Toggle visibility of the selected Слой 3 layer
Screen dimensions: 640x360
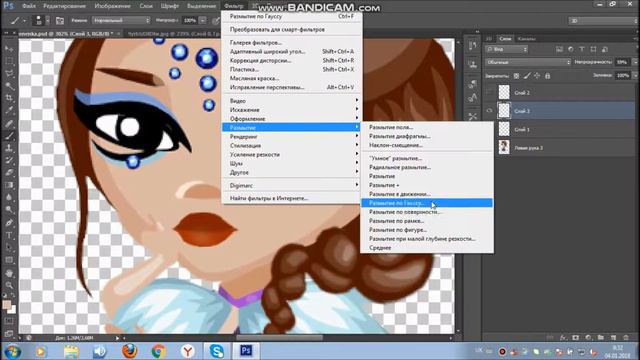point(489,111)
